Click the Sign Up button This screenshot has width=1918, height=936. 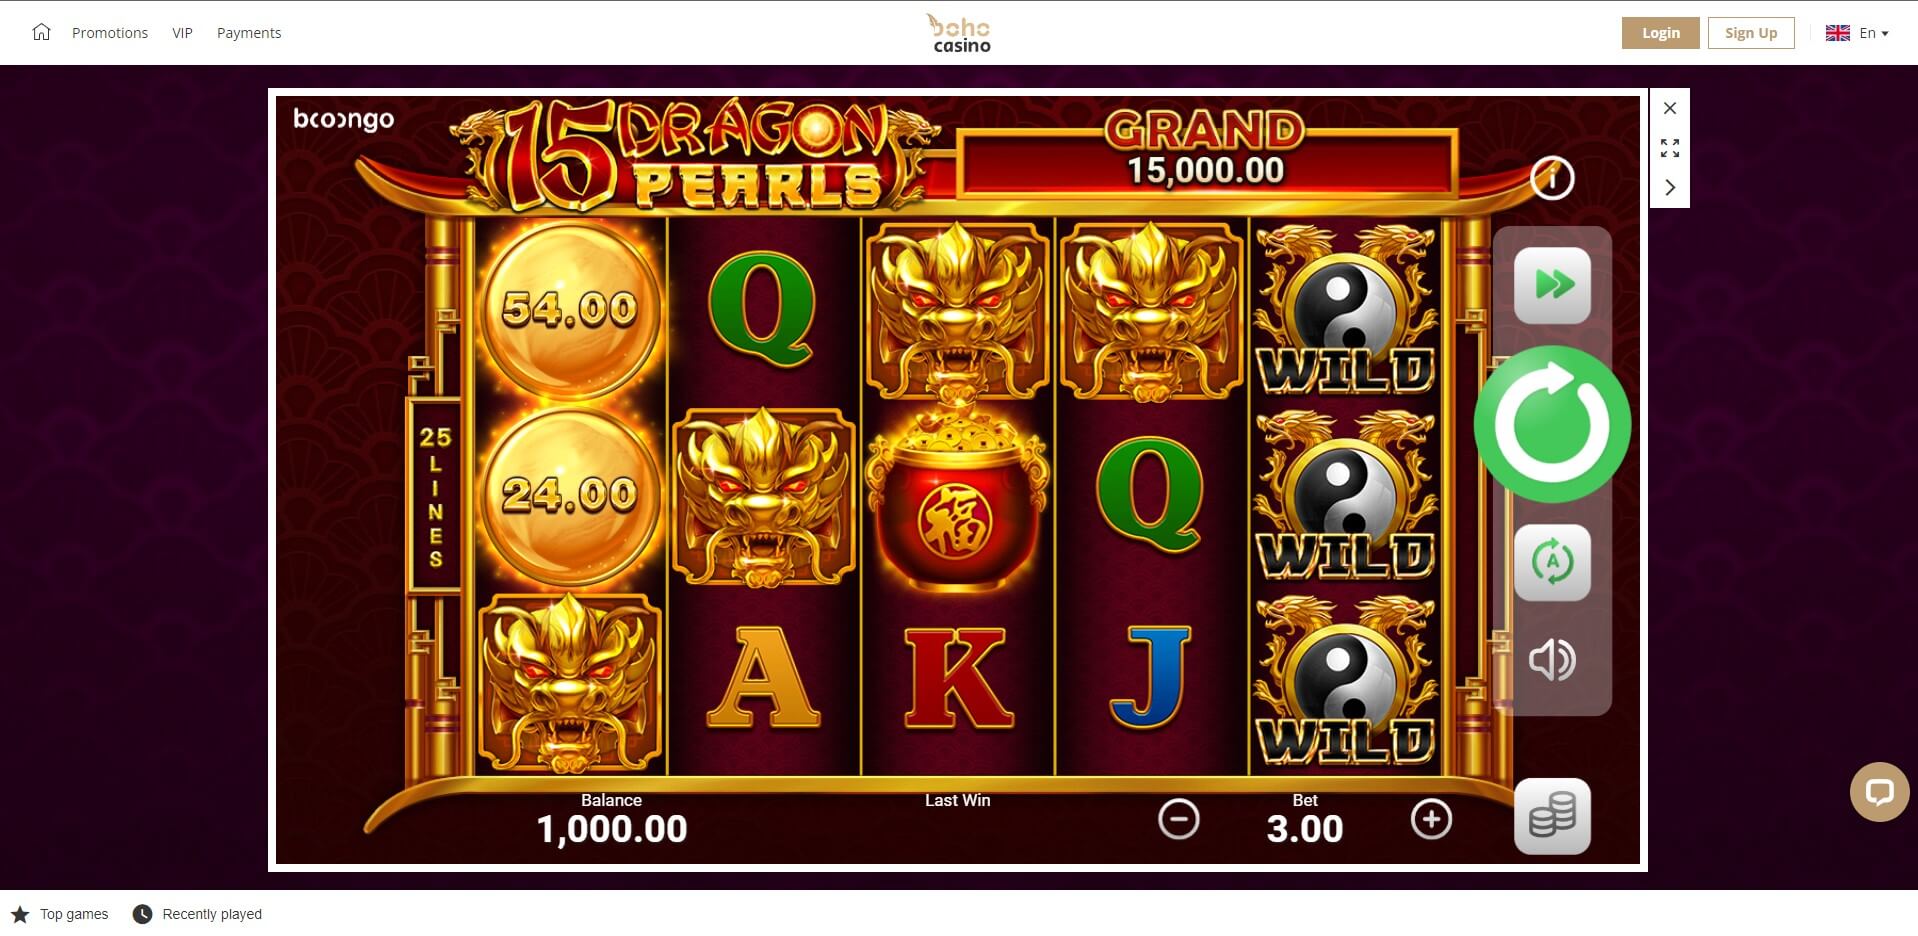[x=1751, y=33]
